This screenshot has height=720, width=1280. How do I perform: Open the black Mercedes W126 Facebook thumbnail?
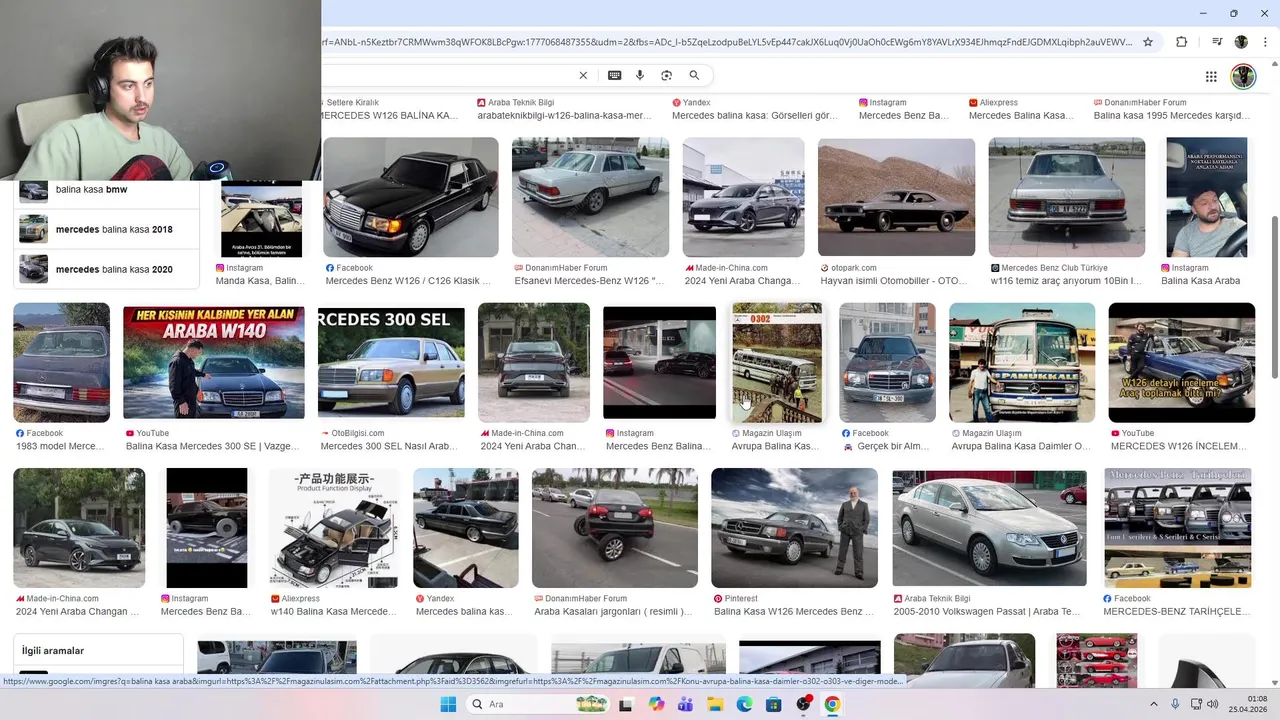coord(410,197)
